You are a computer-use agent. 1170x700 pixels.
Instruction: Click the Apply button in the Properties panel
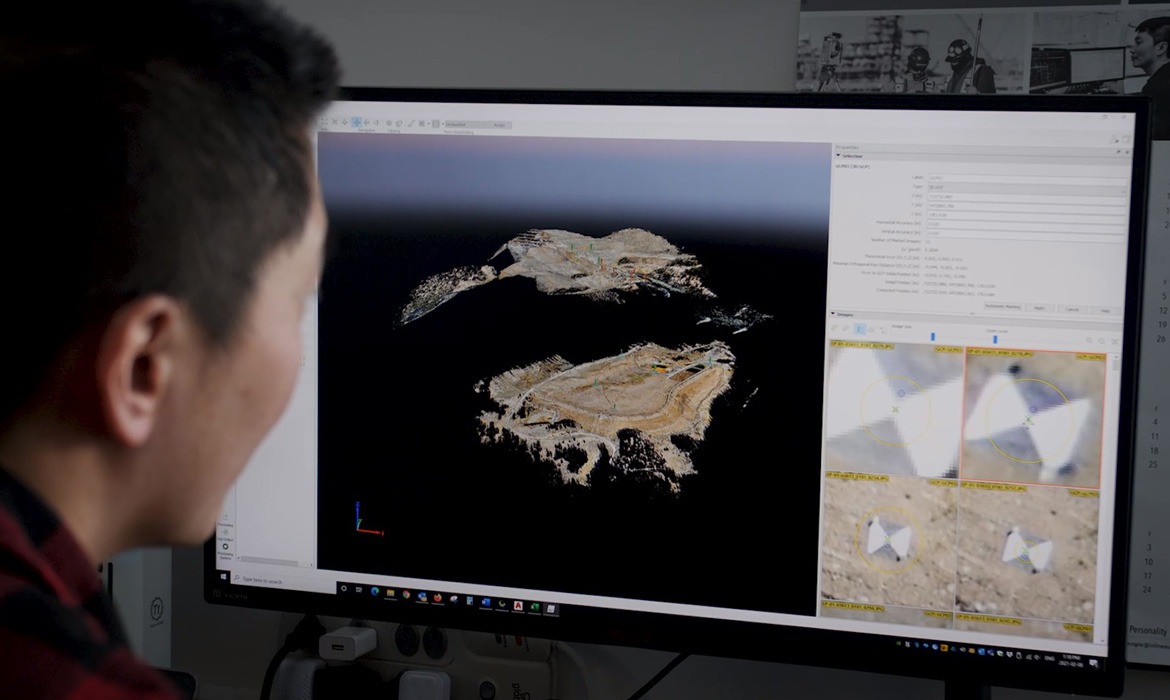coord(1041,307)
